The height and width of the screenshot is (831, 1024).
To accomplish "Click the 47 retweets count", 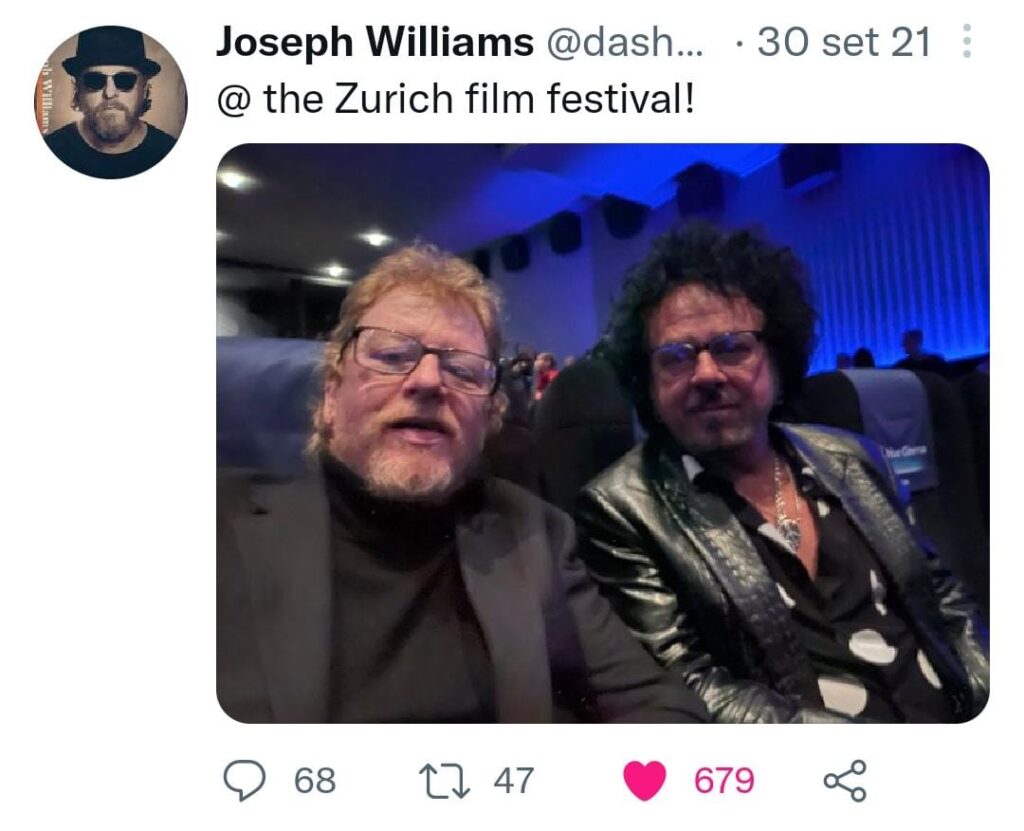I will pyautogui.click(x=514, y=781).
